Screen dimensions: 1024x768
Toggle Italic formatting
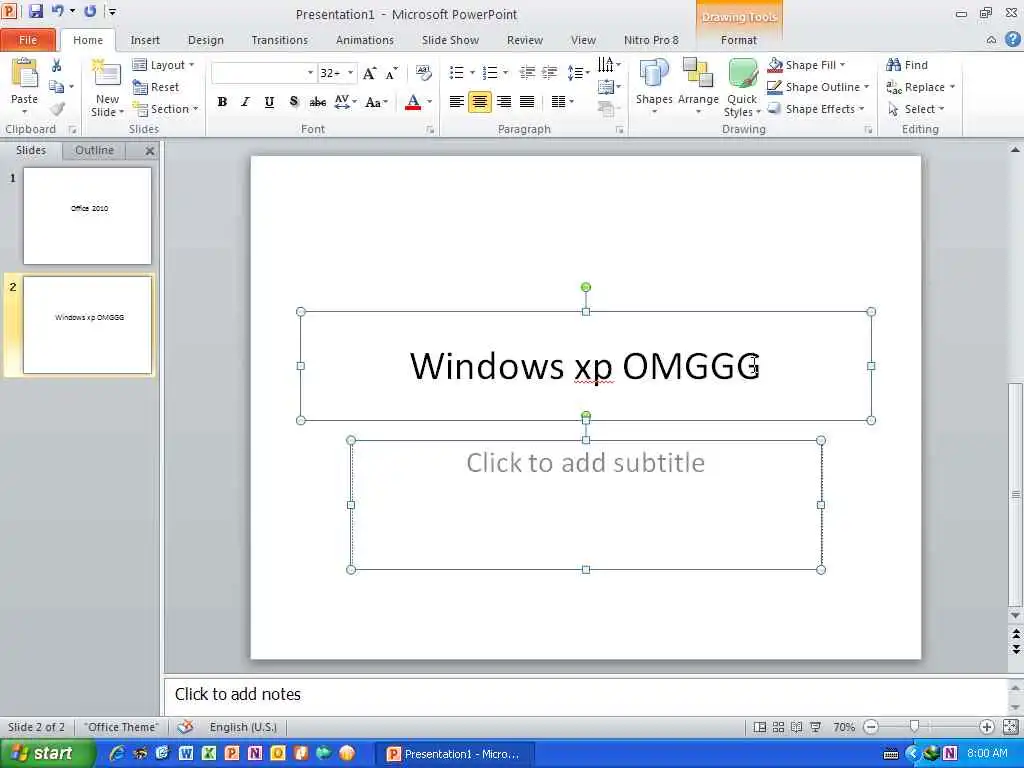pyautogui.click(x=246, y=102)
